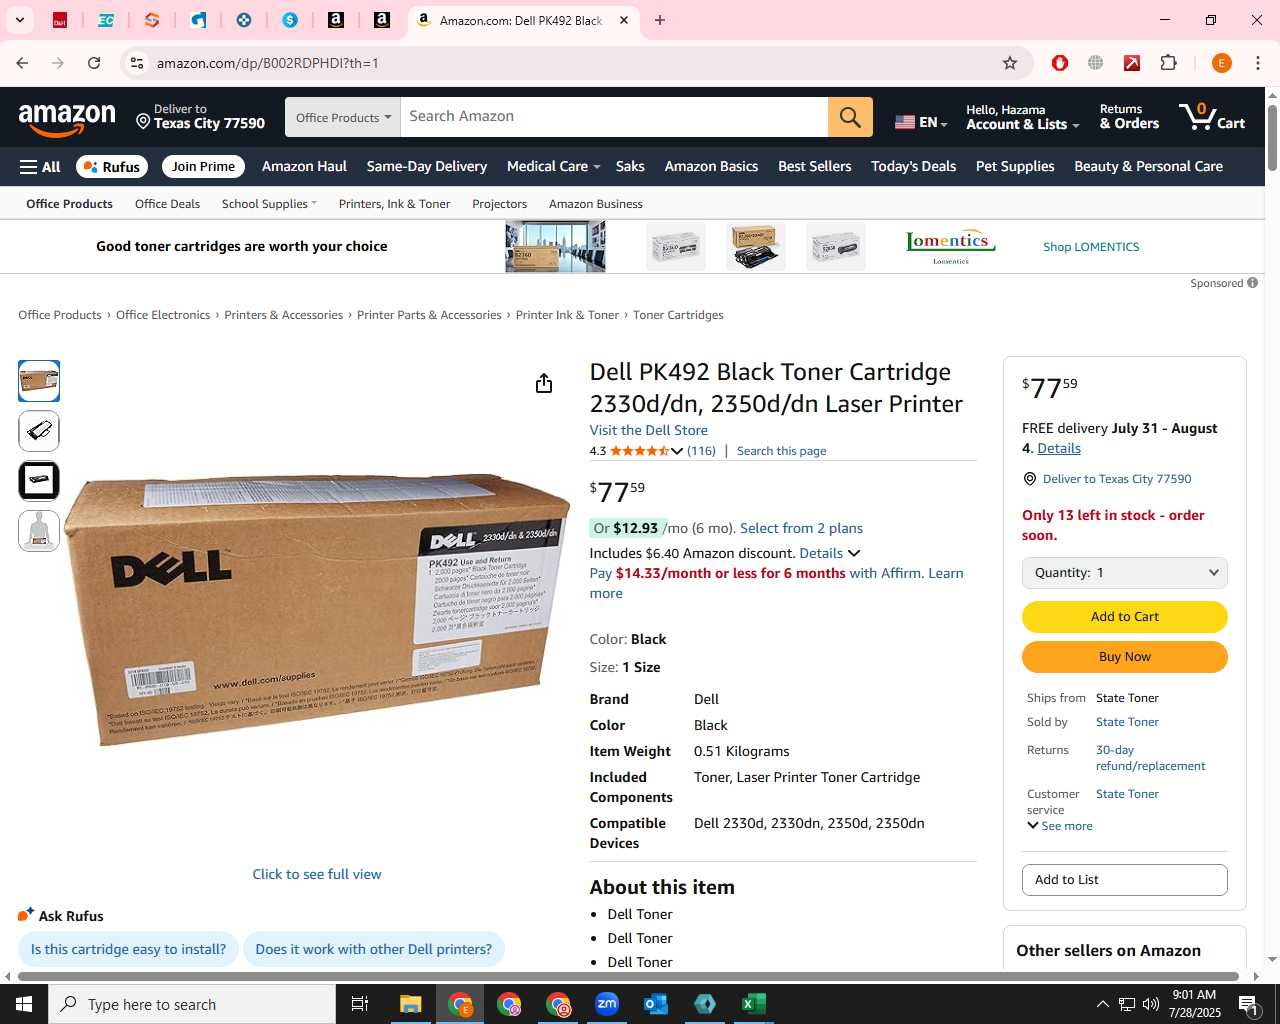This screenshot has height=1024, width=1280.
Task: Focus the Search Amazon input field
Action: (x=614, y=117)
